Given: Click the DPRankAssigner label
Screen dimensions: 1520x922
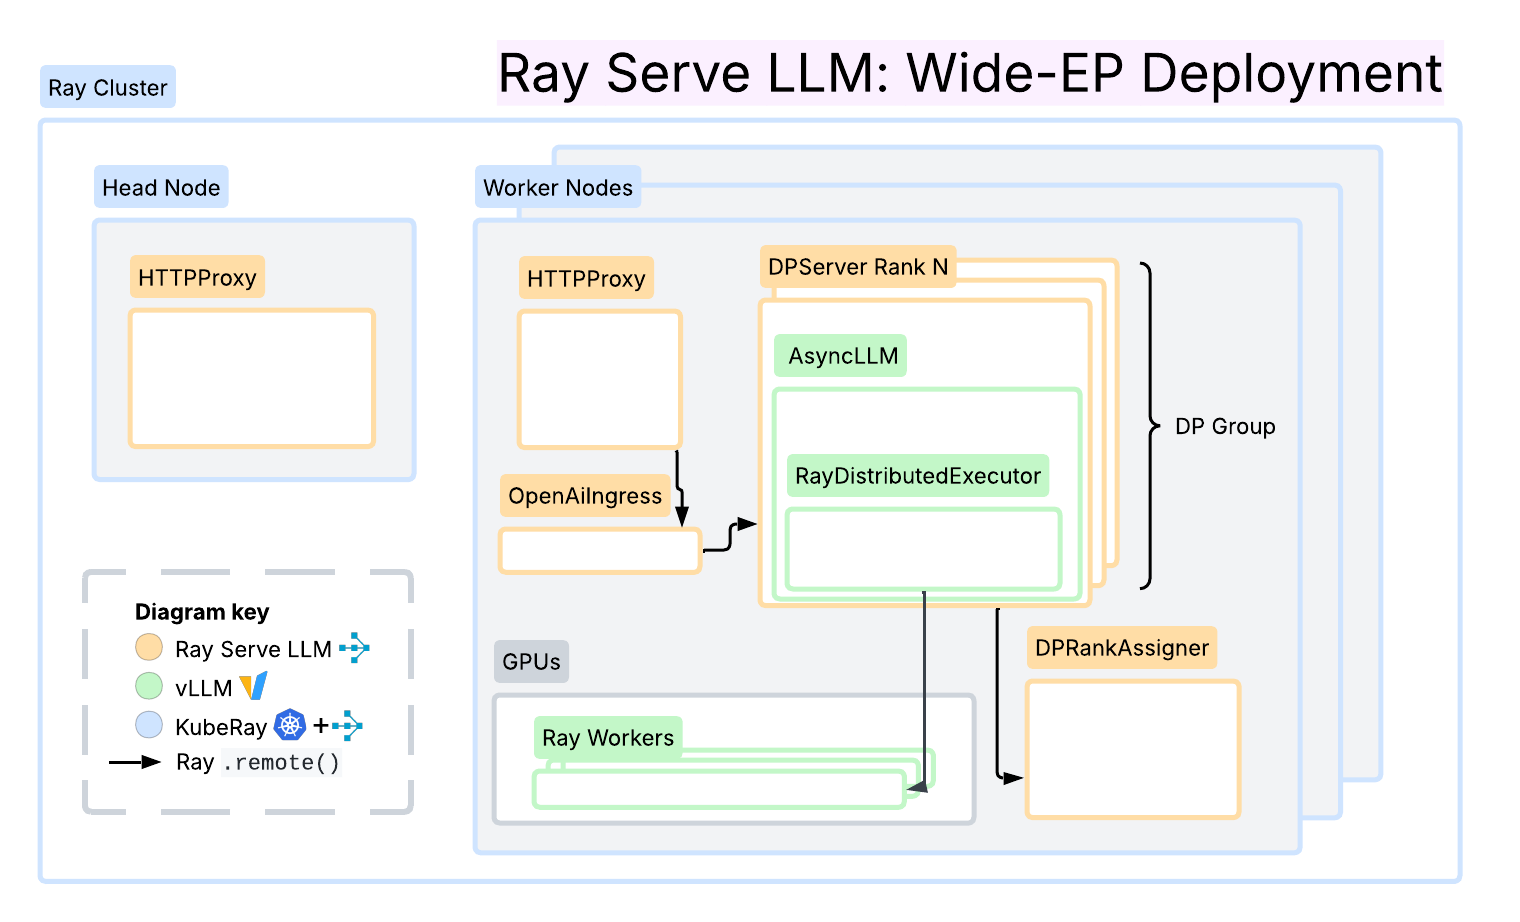Looking at the screenshot, I should [1122, 648].
